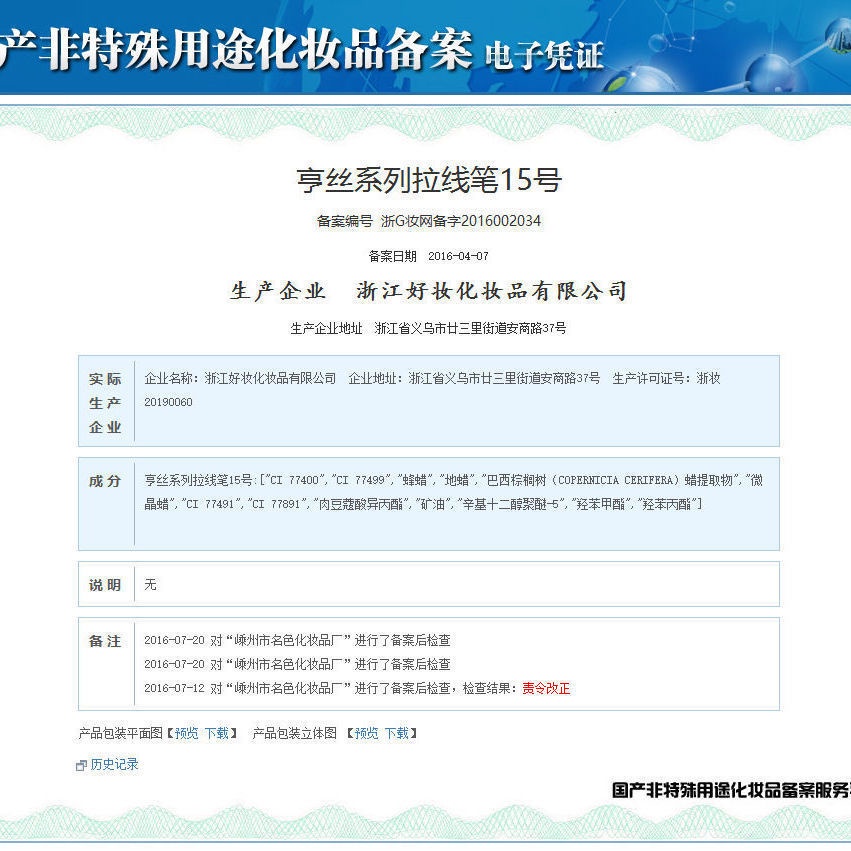Click the filing date 2016-04-07

point(458,256)
